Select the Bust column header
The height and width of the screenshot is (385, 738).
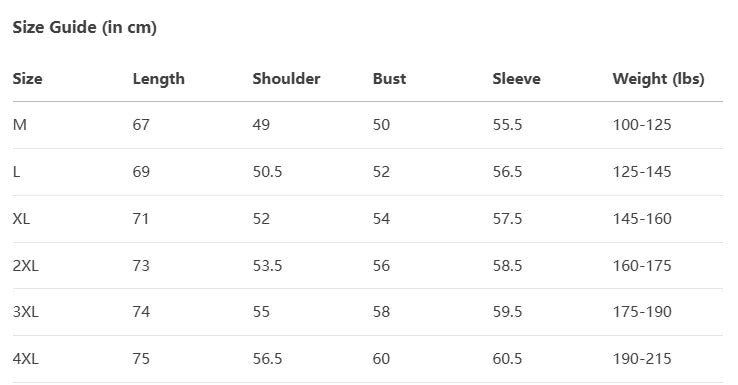click(x=389, y=79)
